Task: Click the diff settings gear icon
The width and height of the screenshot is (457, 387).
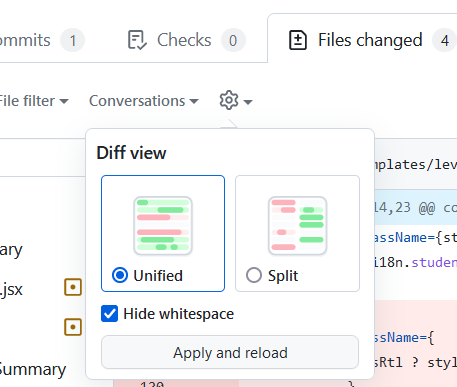Action: click(229, 100)
